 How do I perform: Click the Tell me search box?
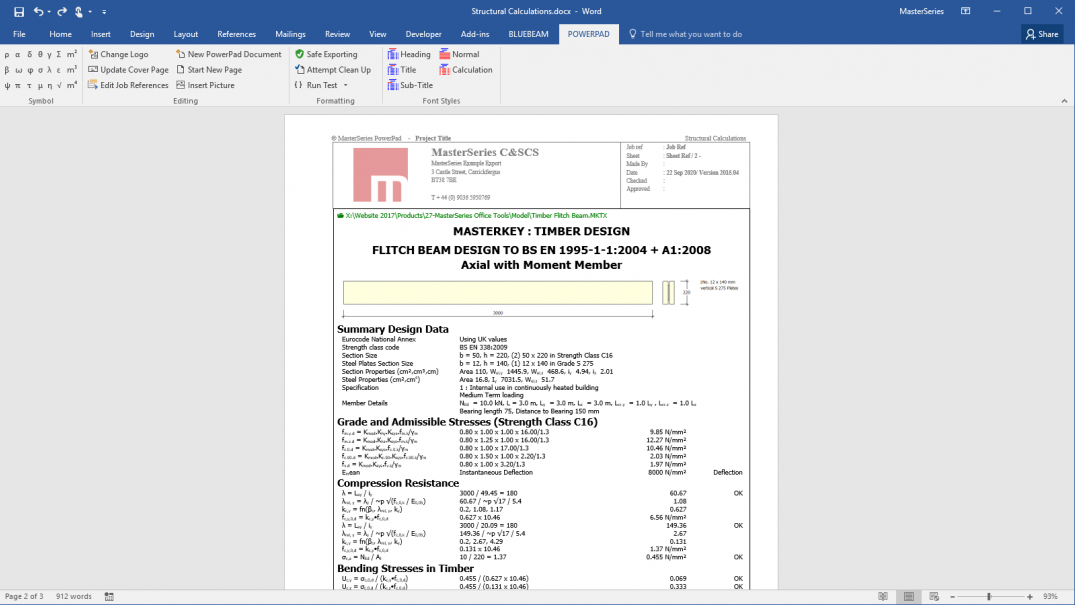686,34
